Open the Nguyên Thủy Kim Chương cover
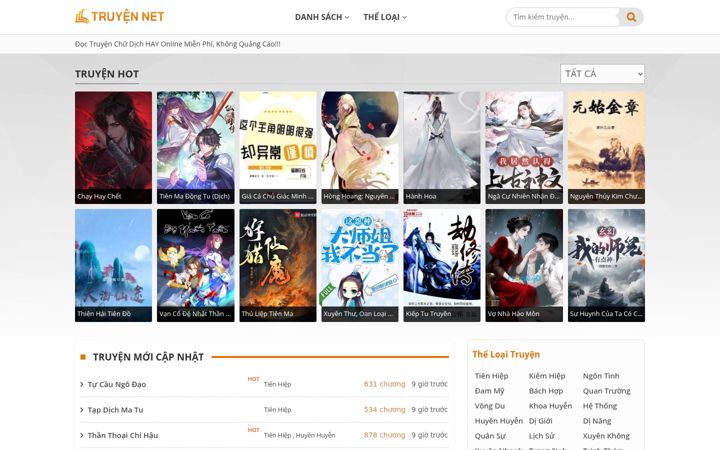 pos(606,147)
